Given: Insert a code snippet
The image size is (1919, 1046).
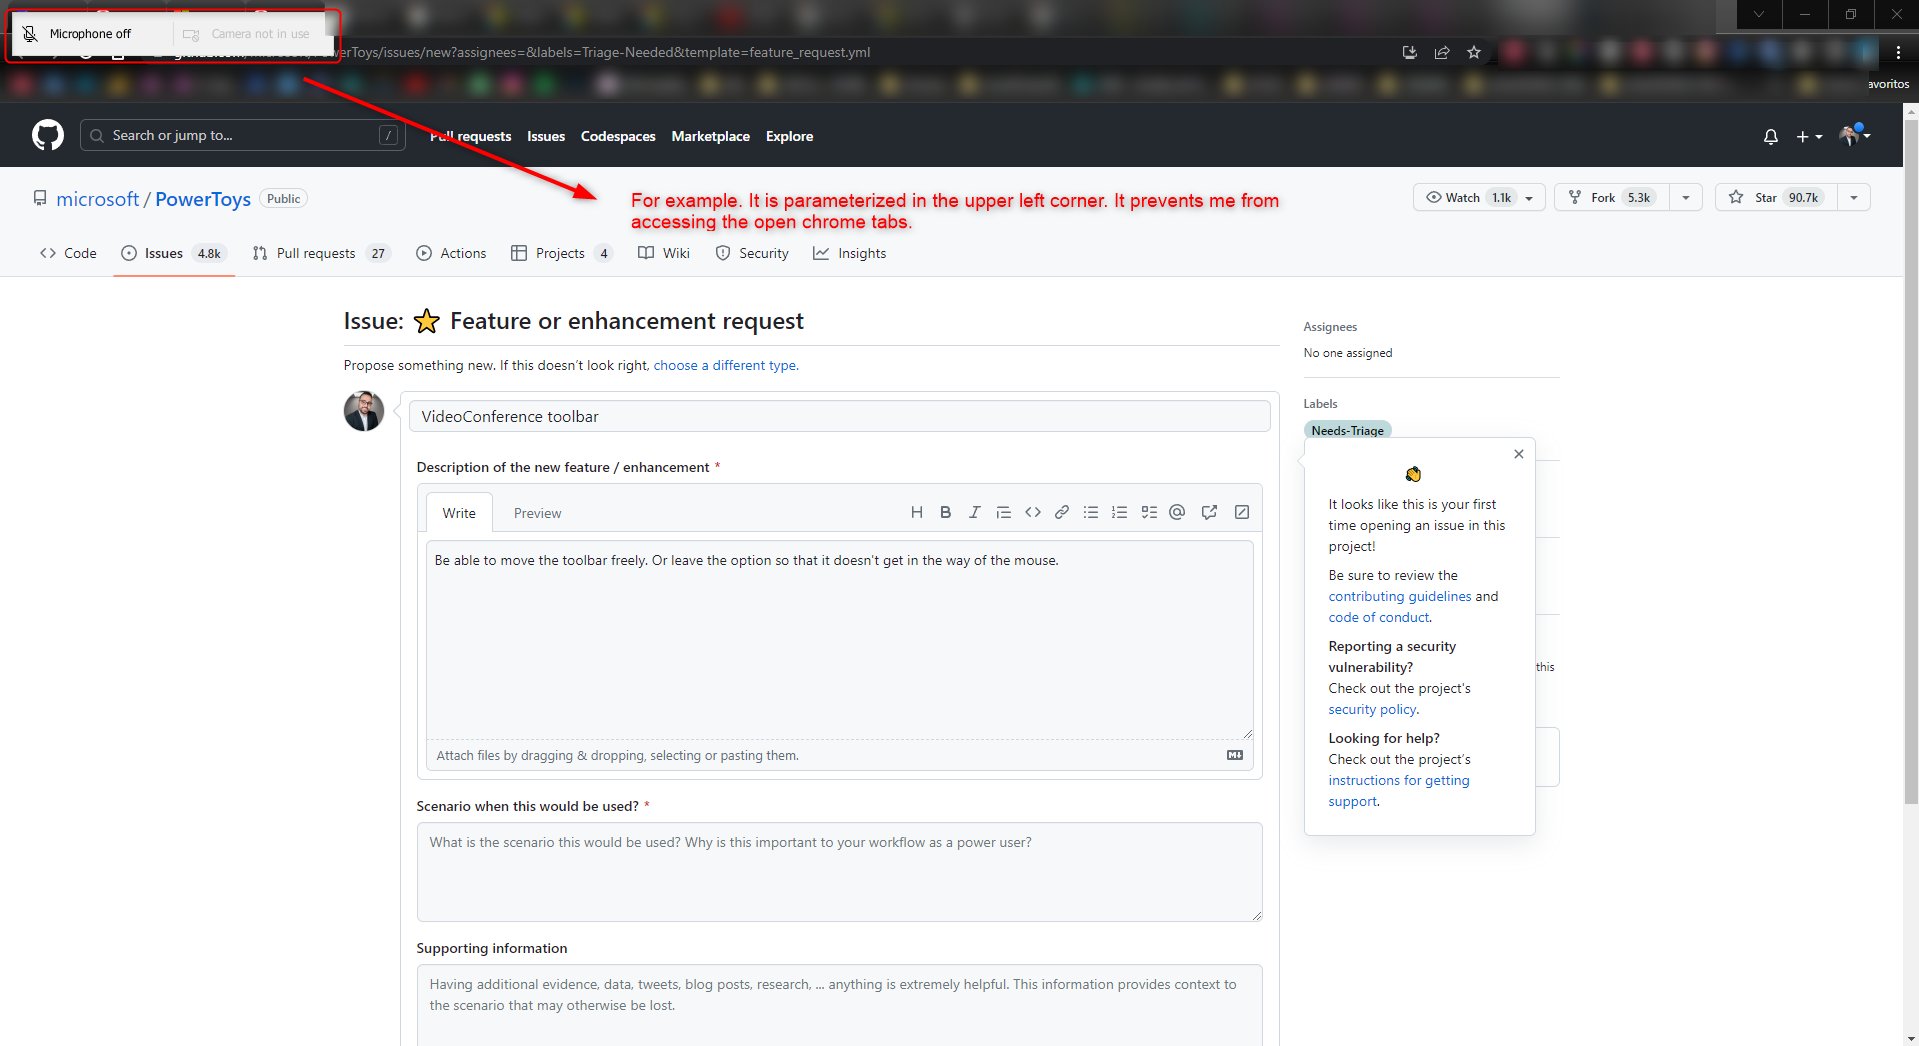Looking at the screenshot, I should pyautogui.click(x=1033, y=511).
